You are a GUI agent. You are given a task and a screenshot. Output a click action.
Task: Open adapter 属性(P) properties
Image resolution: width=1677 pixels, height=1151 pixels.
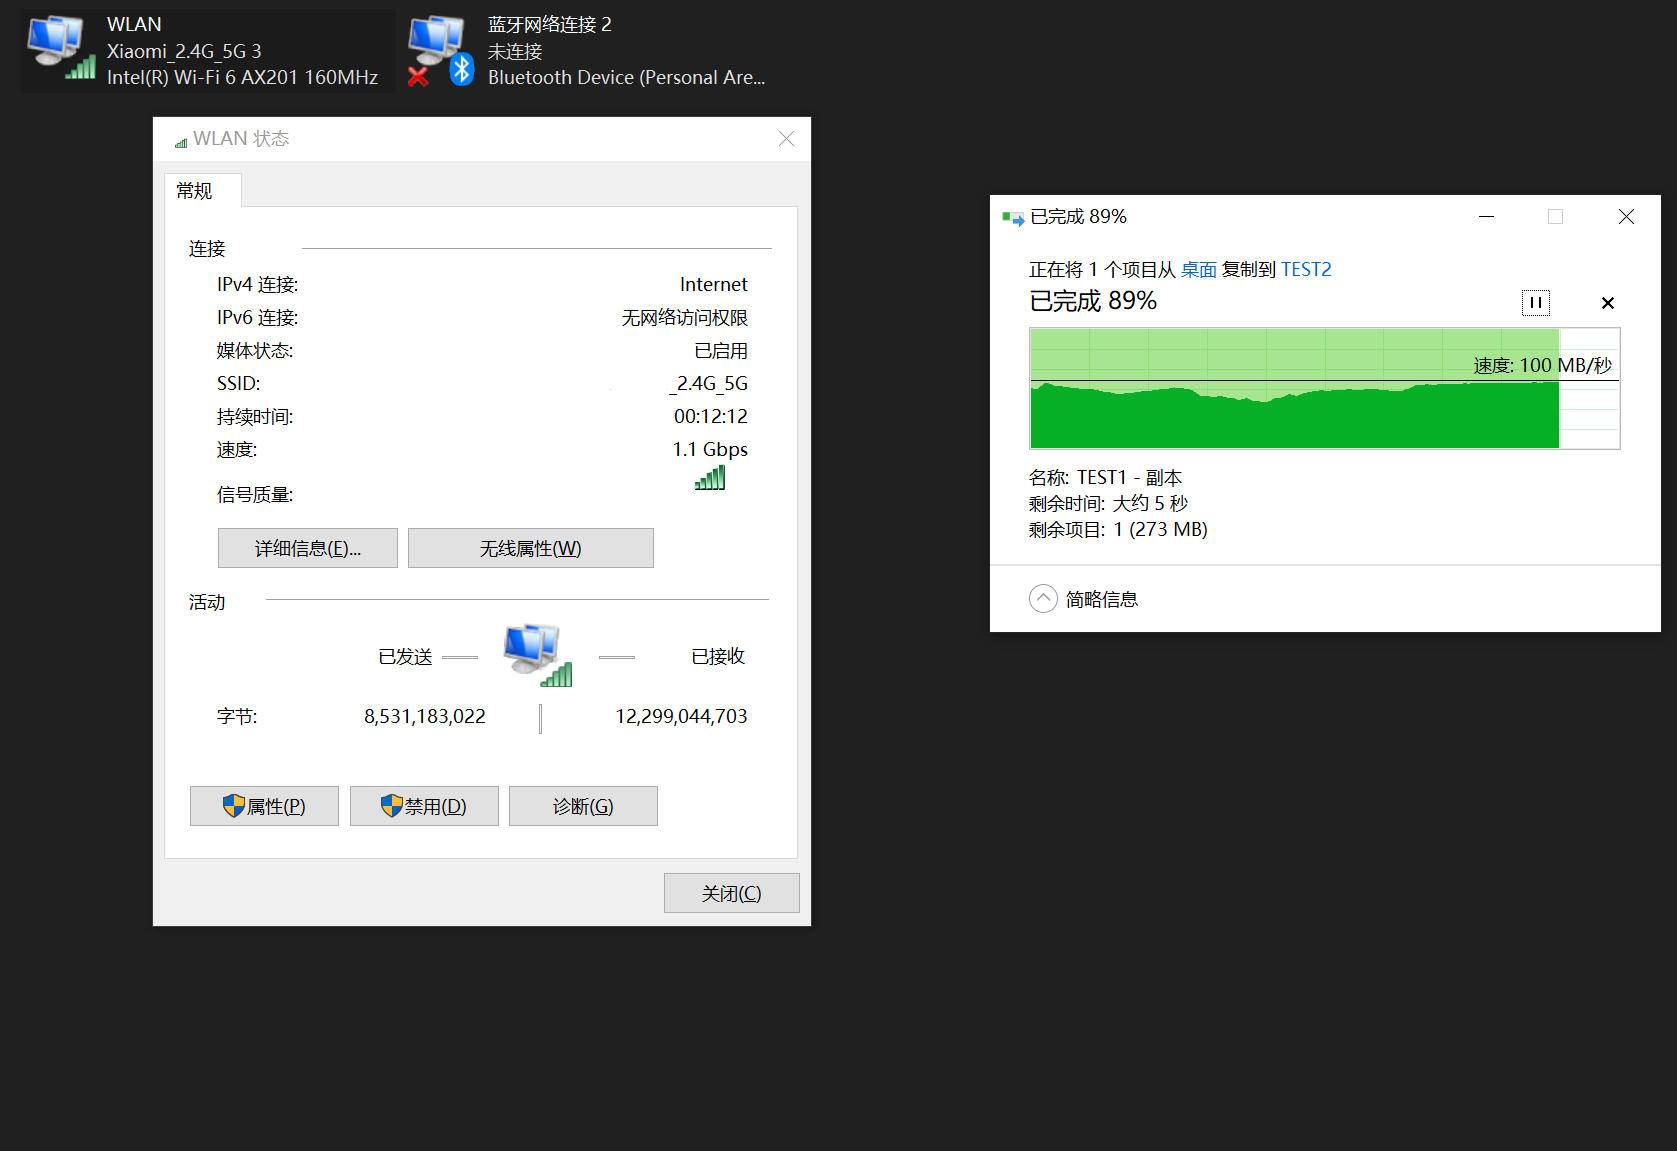[264, 806]
